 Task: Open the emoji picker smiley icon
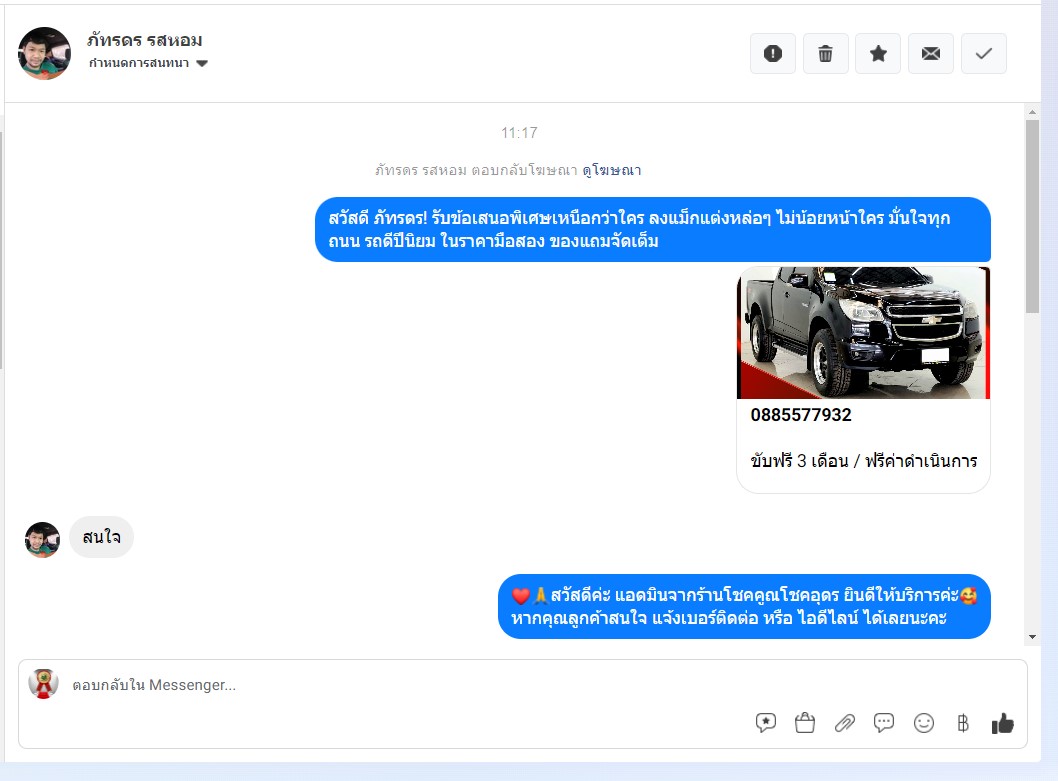point(924,723)
